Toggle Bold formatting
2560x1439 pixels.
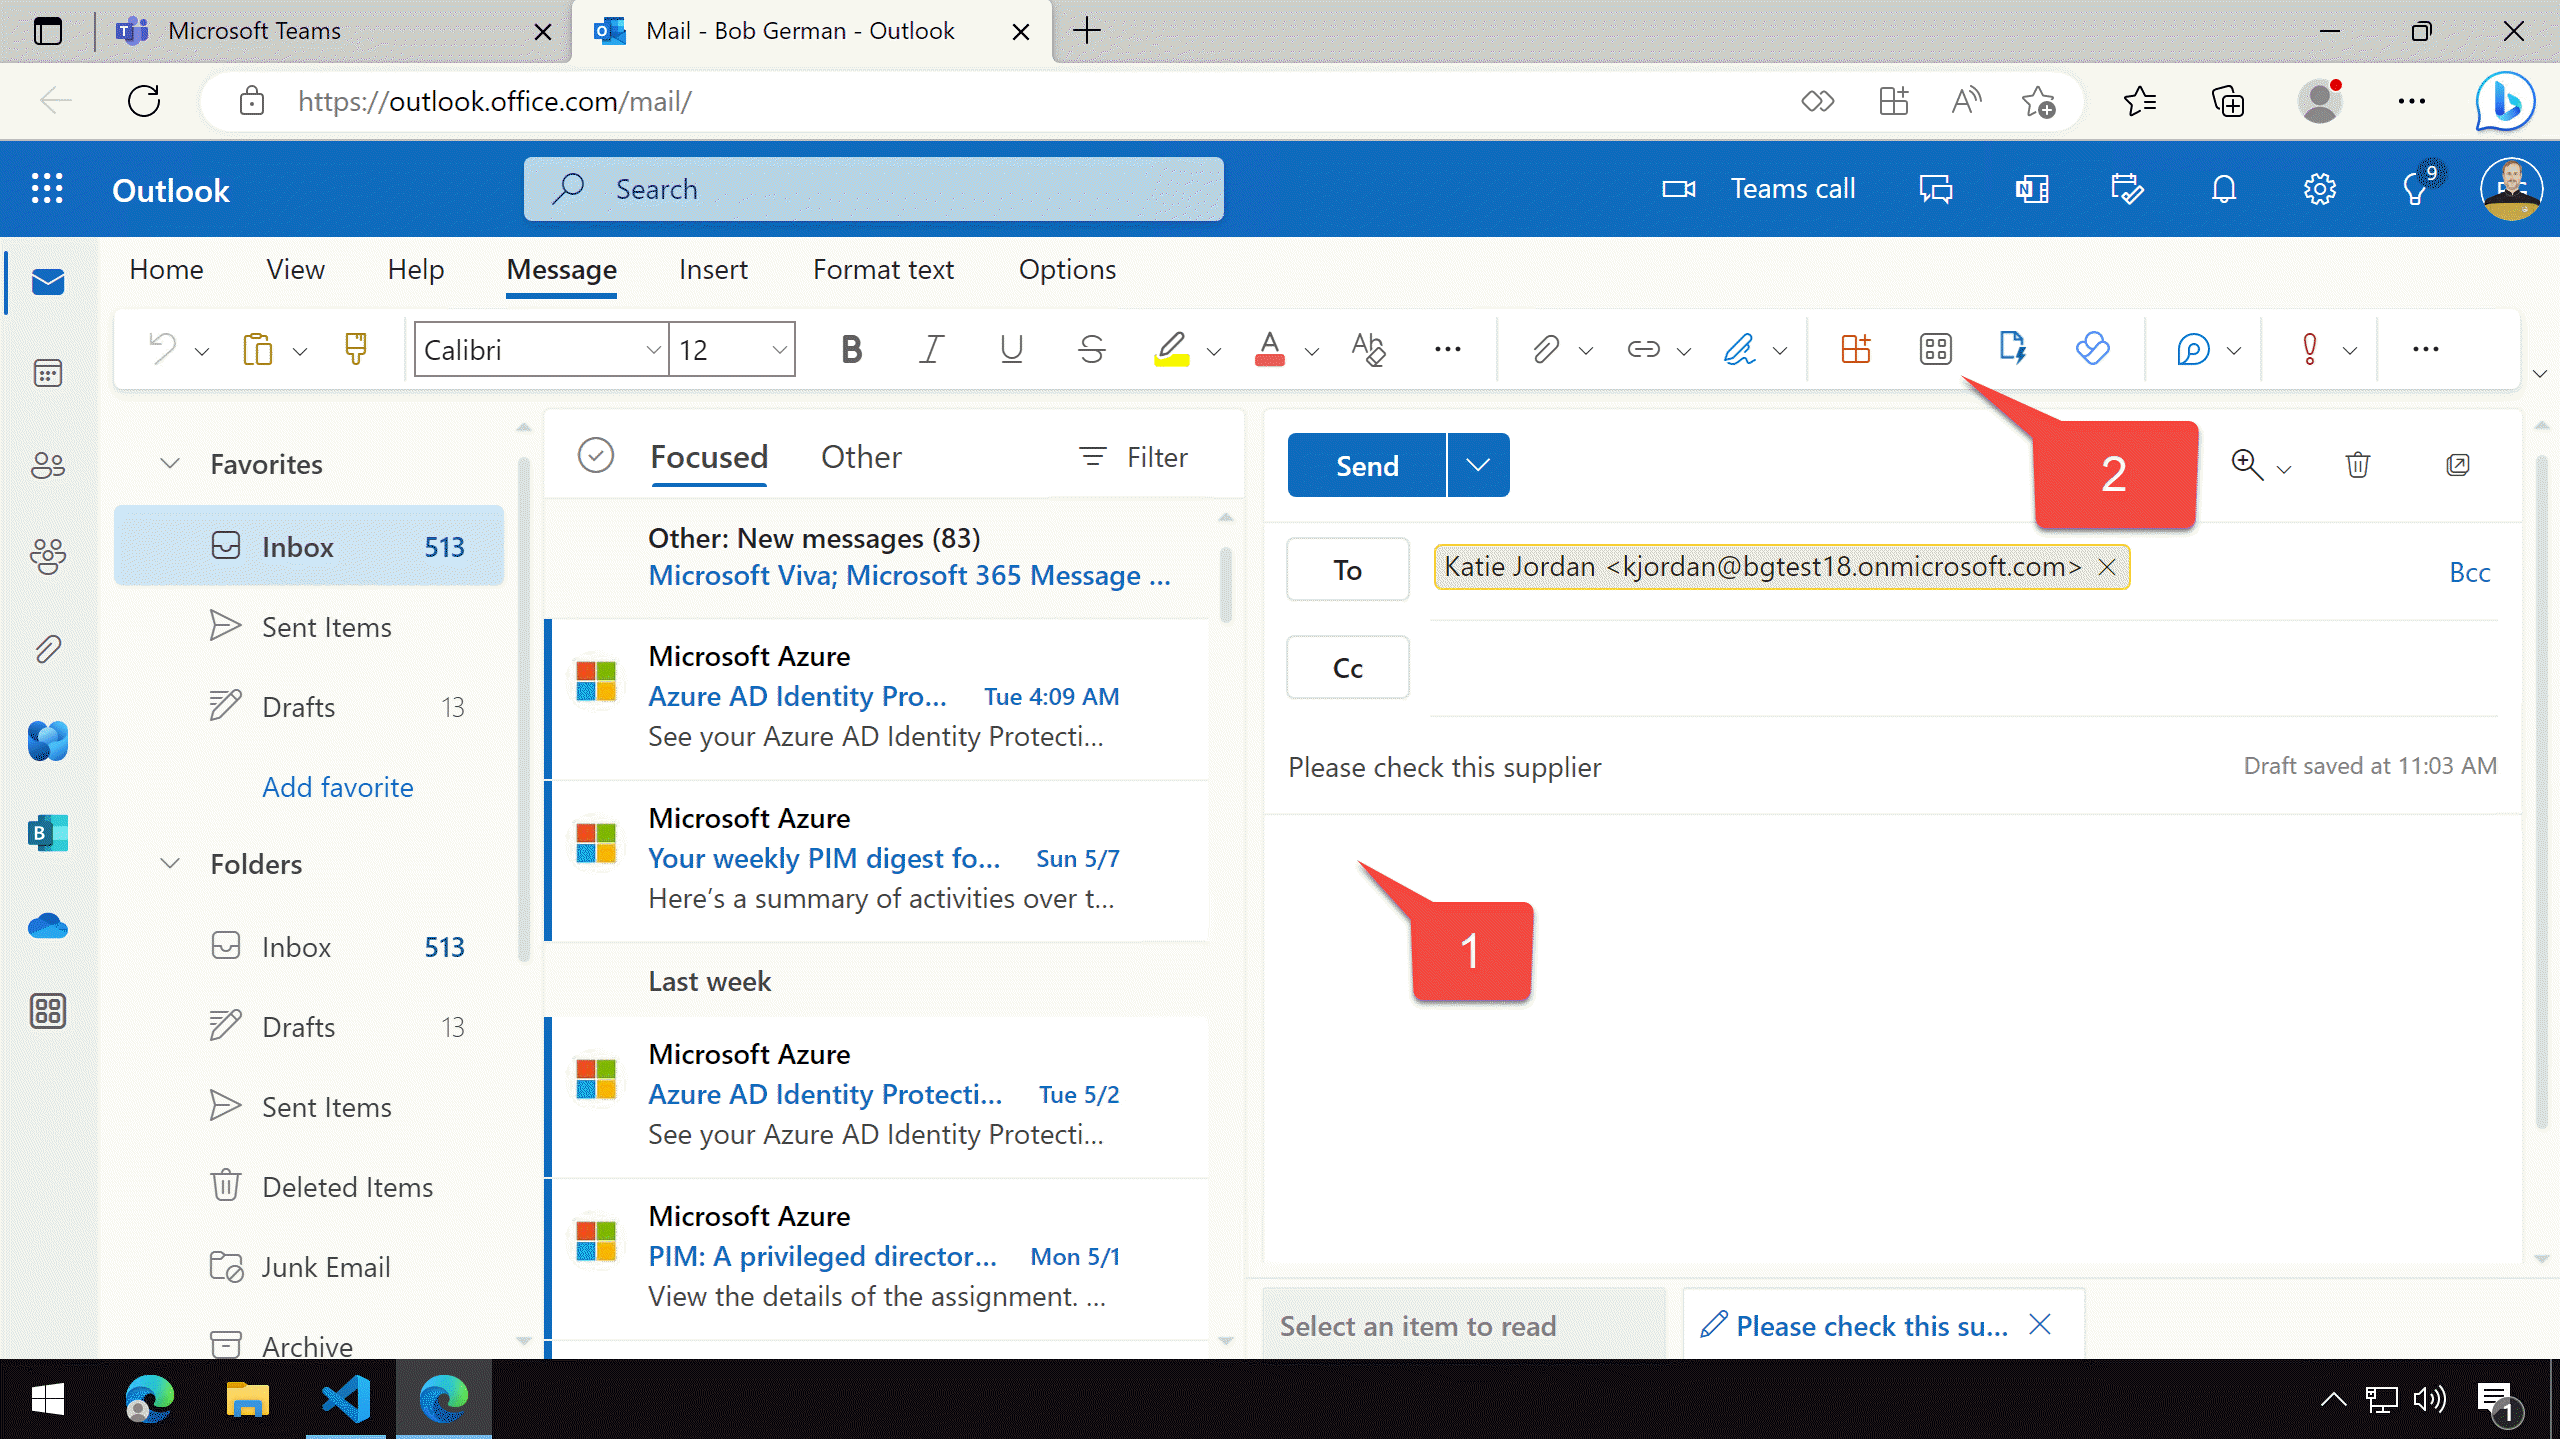(851, 349)
